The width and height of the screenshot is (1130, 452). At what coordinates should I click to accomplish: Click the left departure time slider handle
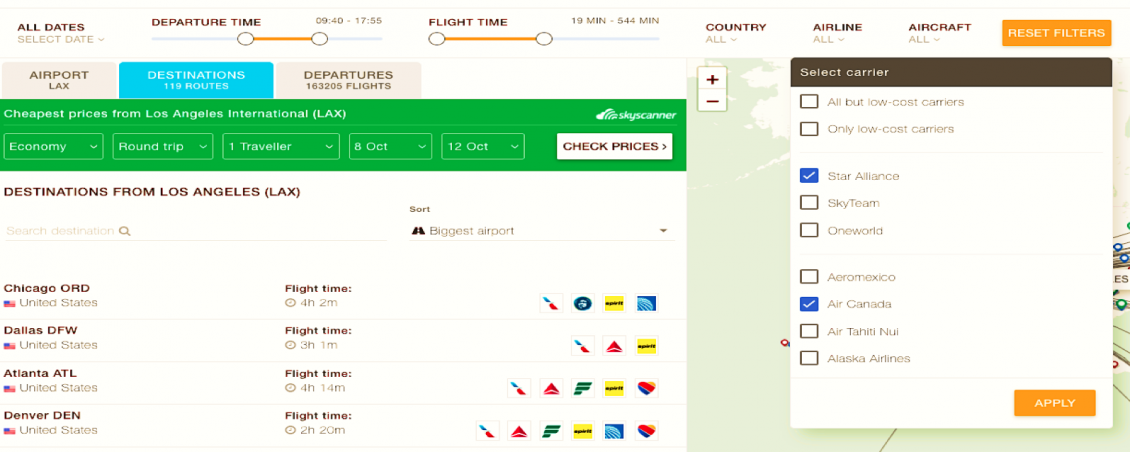(246, 39)
